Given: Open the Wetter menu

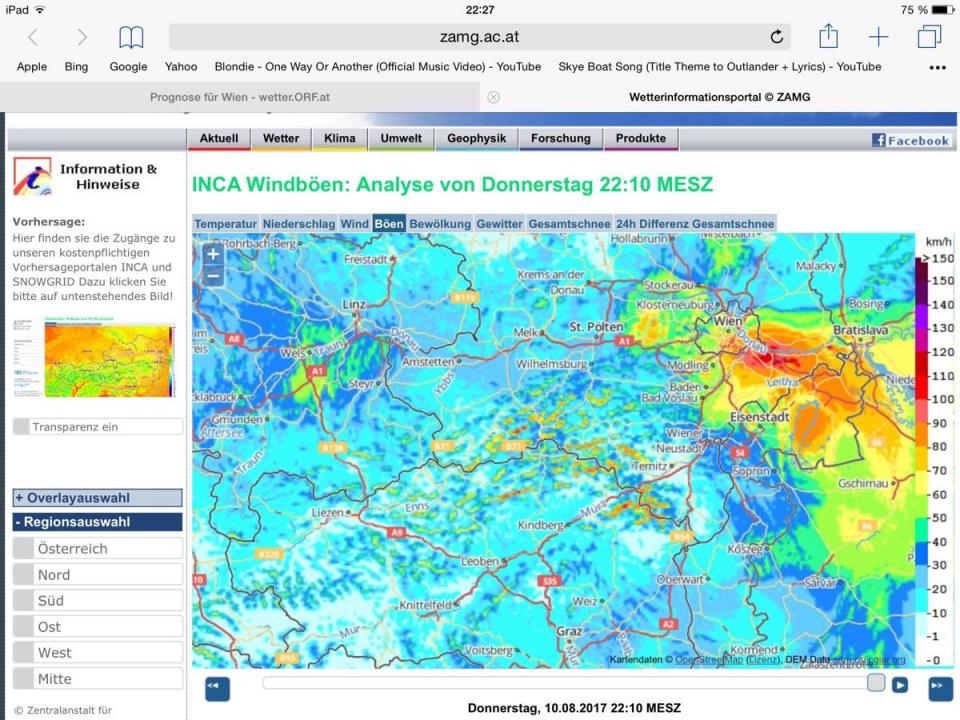Looking at the screenshot, I should tap(280, 139).
